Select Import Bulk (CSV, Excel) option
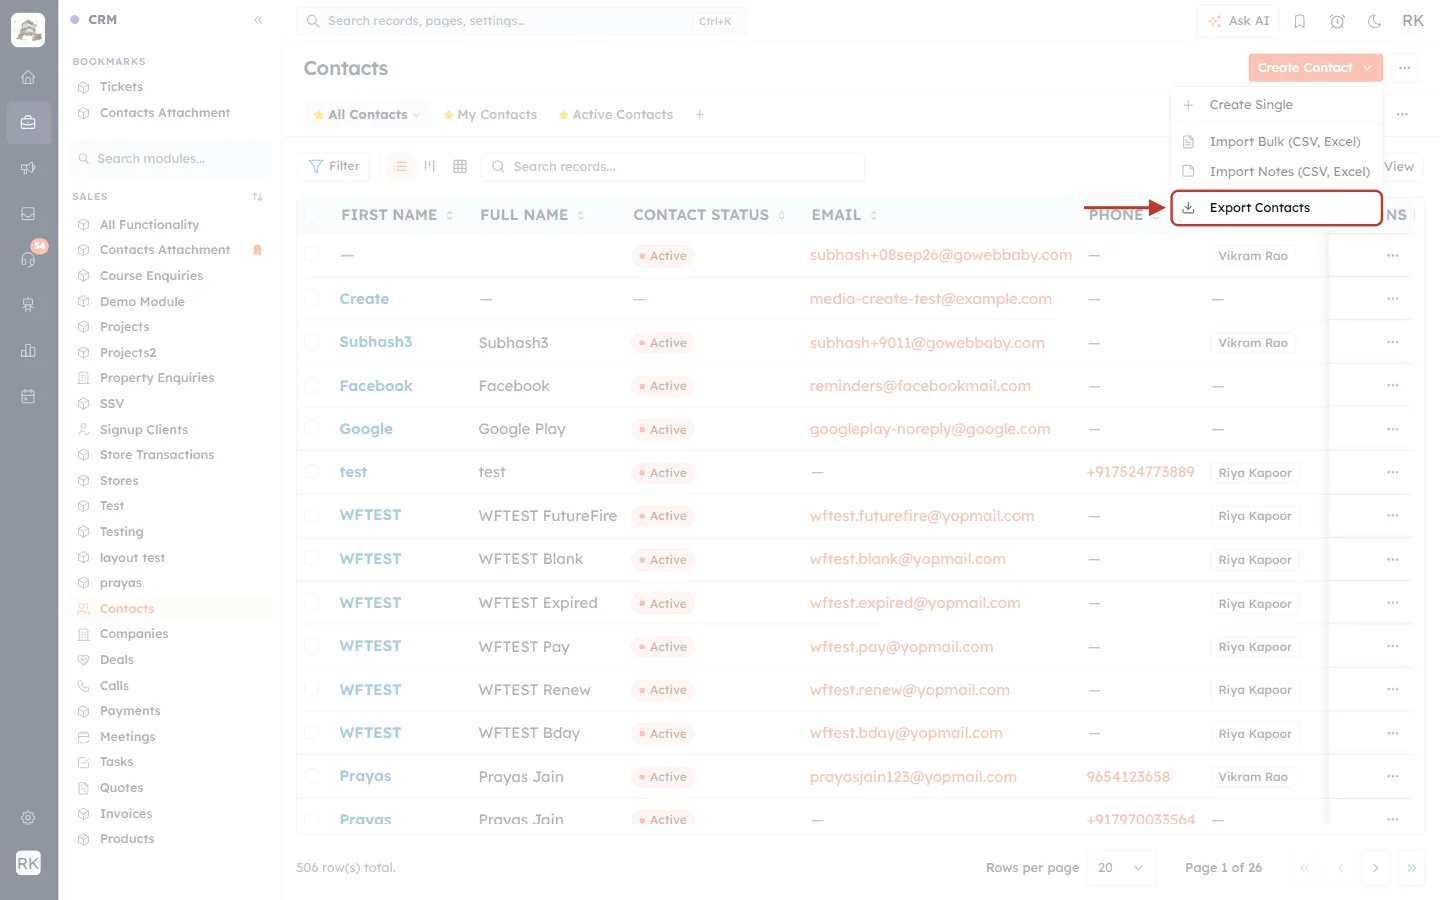Screen dimensions: 1440x900 click(x=1276, y=142)
